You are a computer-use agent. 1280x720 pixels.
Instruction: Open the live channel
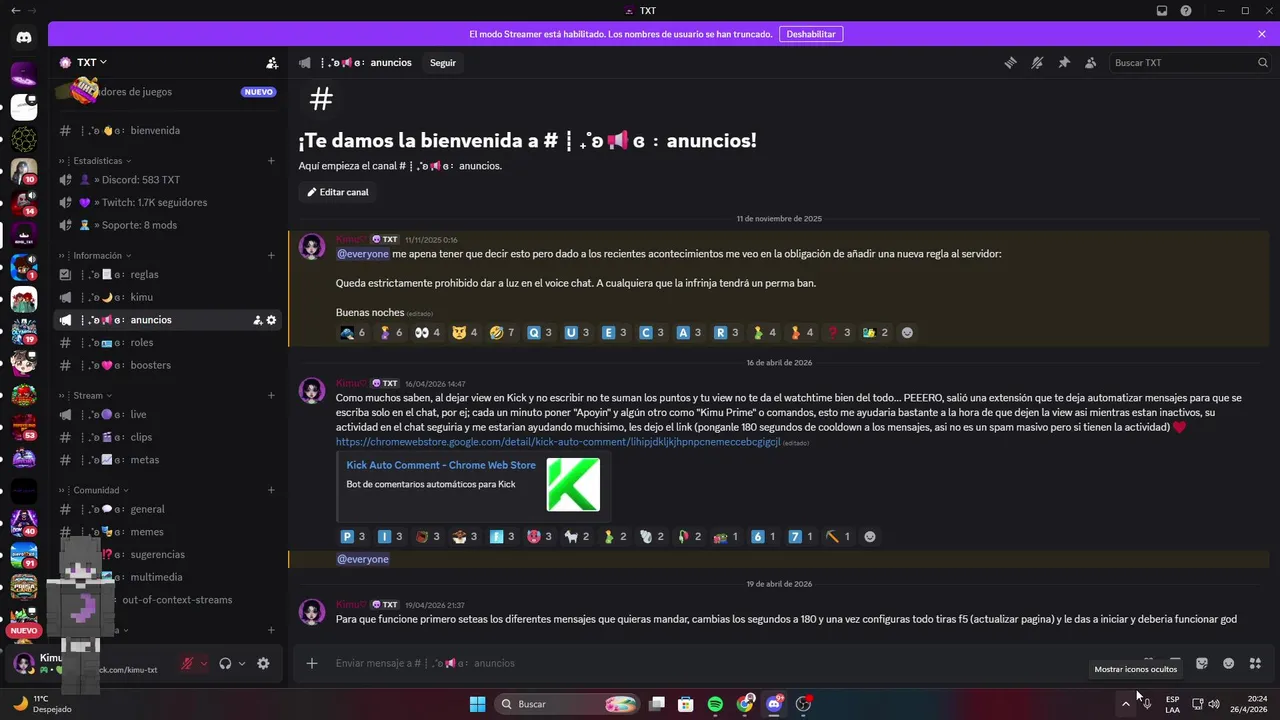tap(168, 414)
